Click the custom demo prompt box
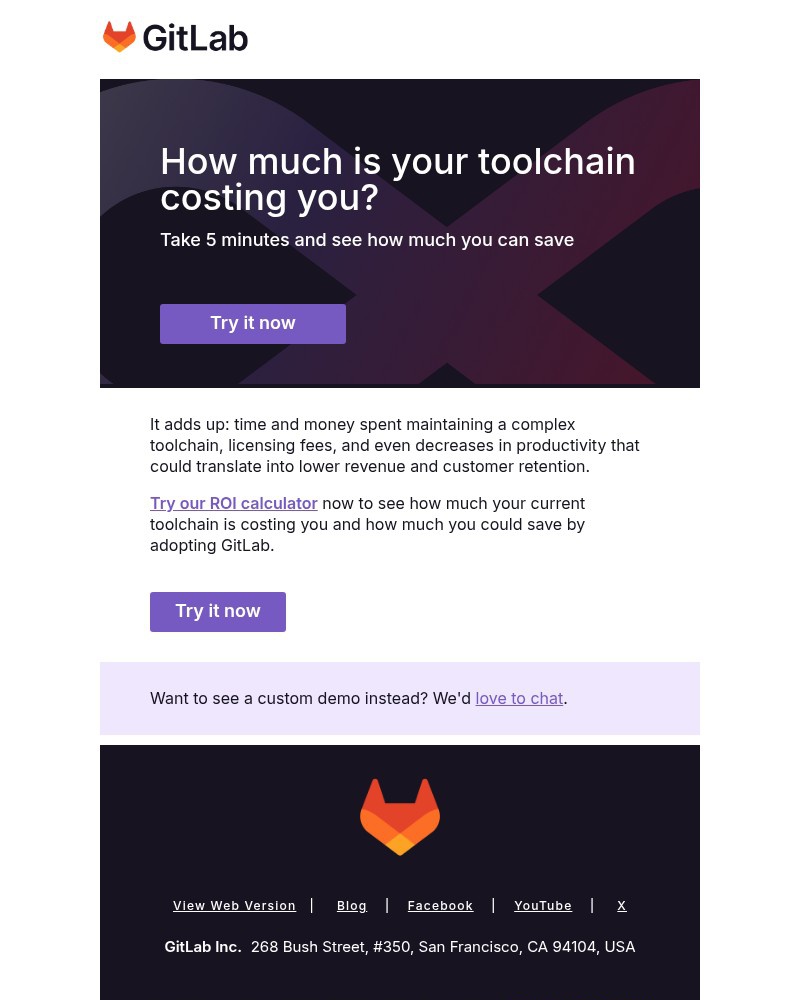 coord(400,698)
